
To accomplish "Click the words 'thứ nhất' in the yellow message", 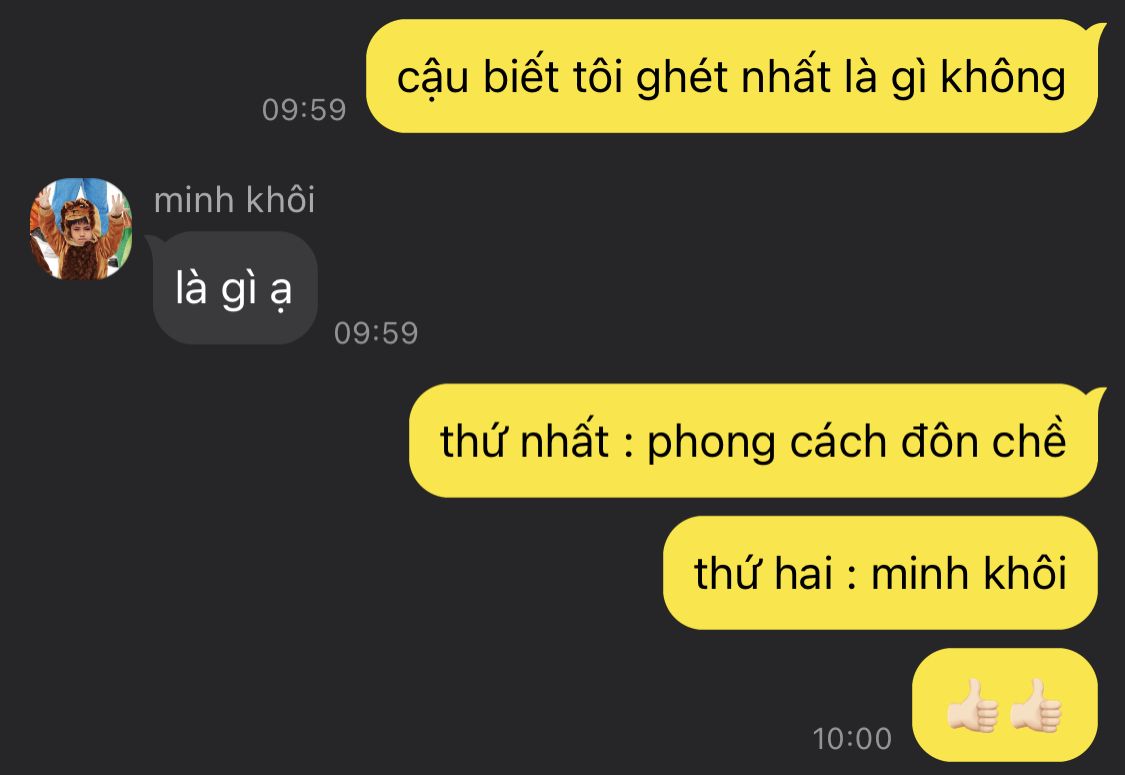I will tap(524, 441).
